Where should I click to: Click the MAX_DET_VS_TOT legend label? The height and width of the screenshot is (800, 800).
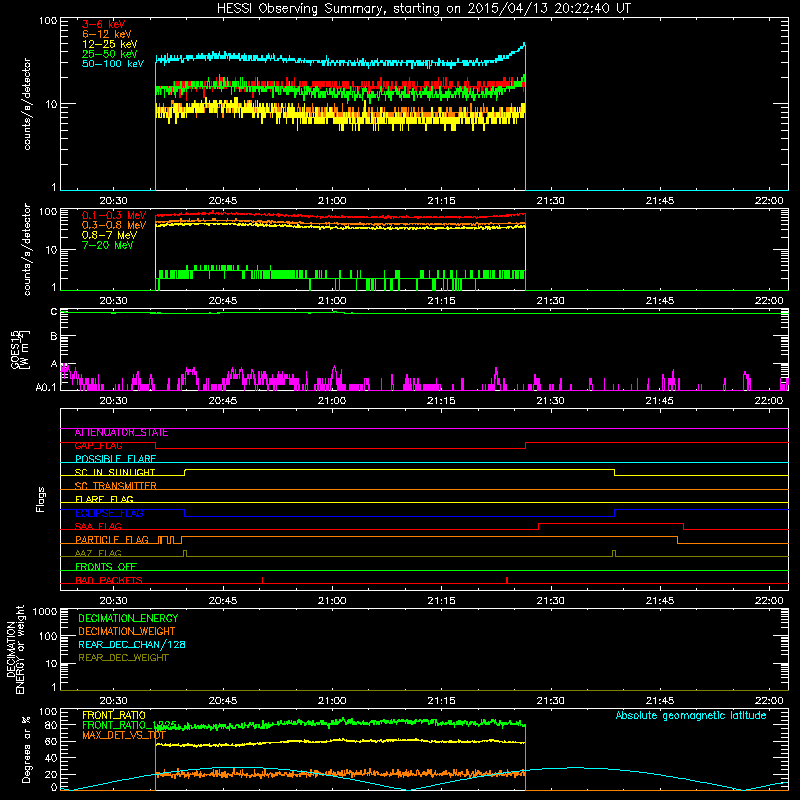point(123,735)
